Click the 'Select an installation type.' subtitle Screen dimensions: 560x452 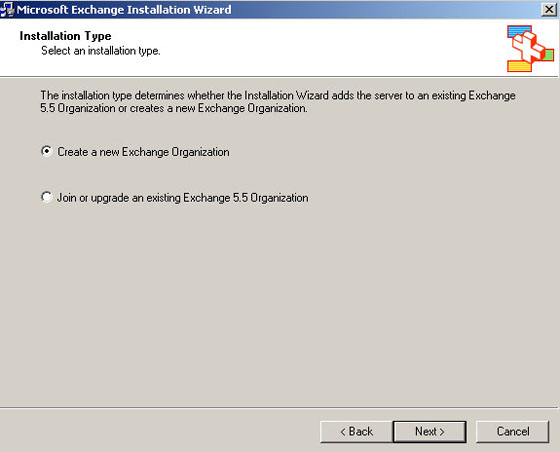coord(101,51)
